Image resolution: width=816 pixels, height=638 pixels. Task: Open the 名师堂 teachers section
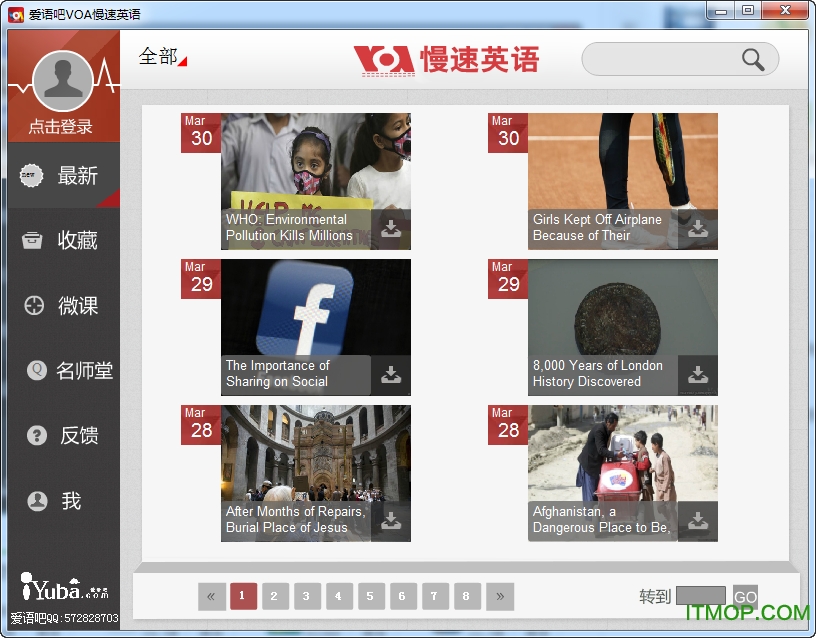click(63, 371)
